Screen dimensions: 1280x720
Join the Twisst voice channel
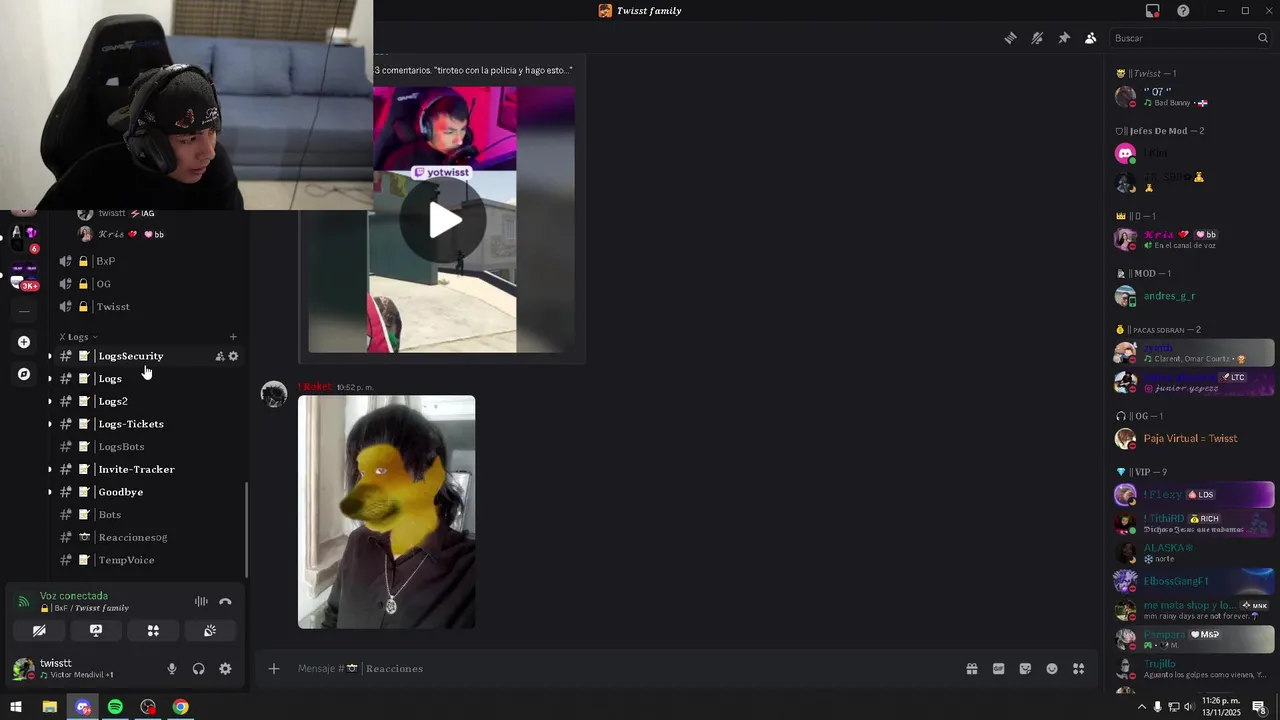click(113, 307)
